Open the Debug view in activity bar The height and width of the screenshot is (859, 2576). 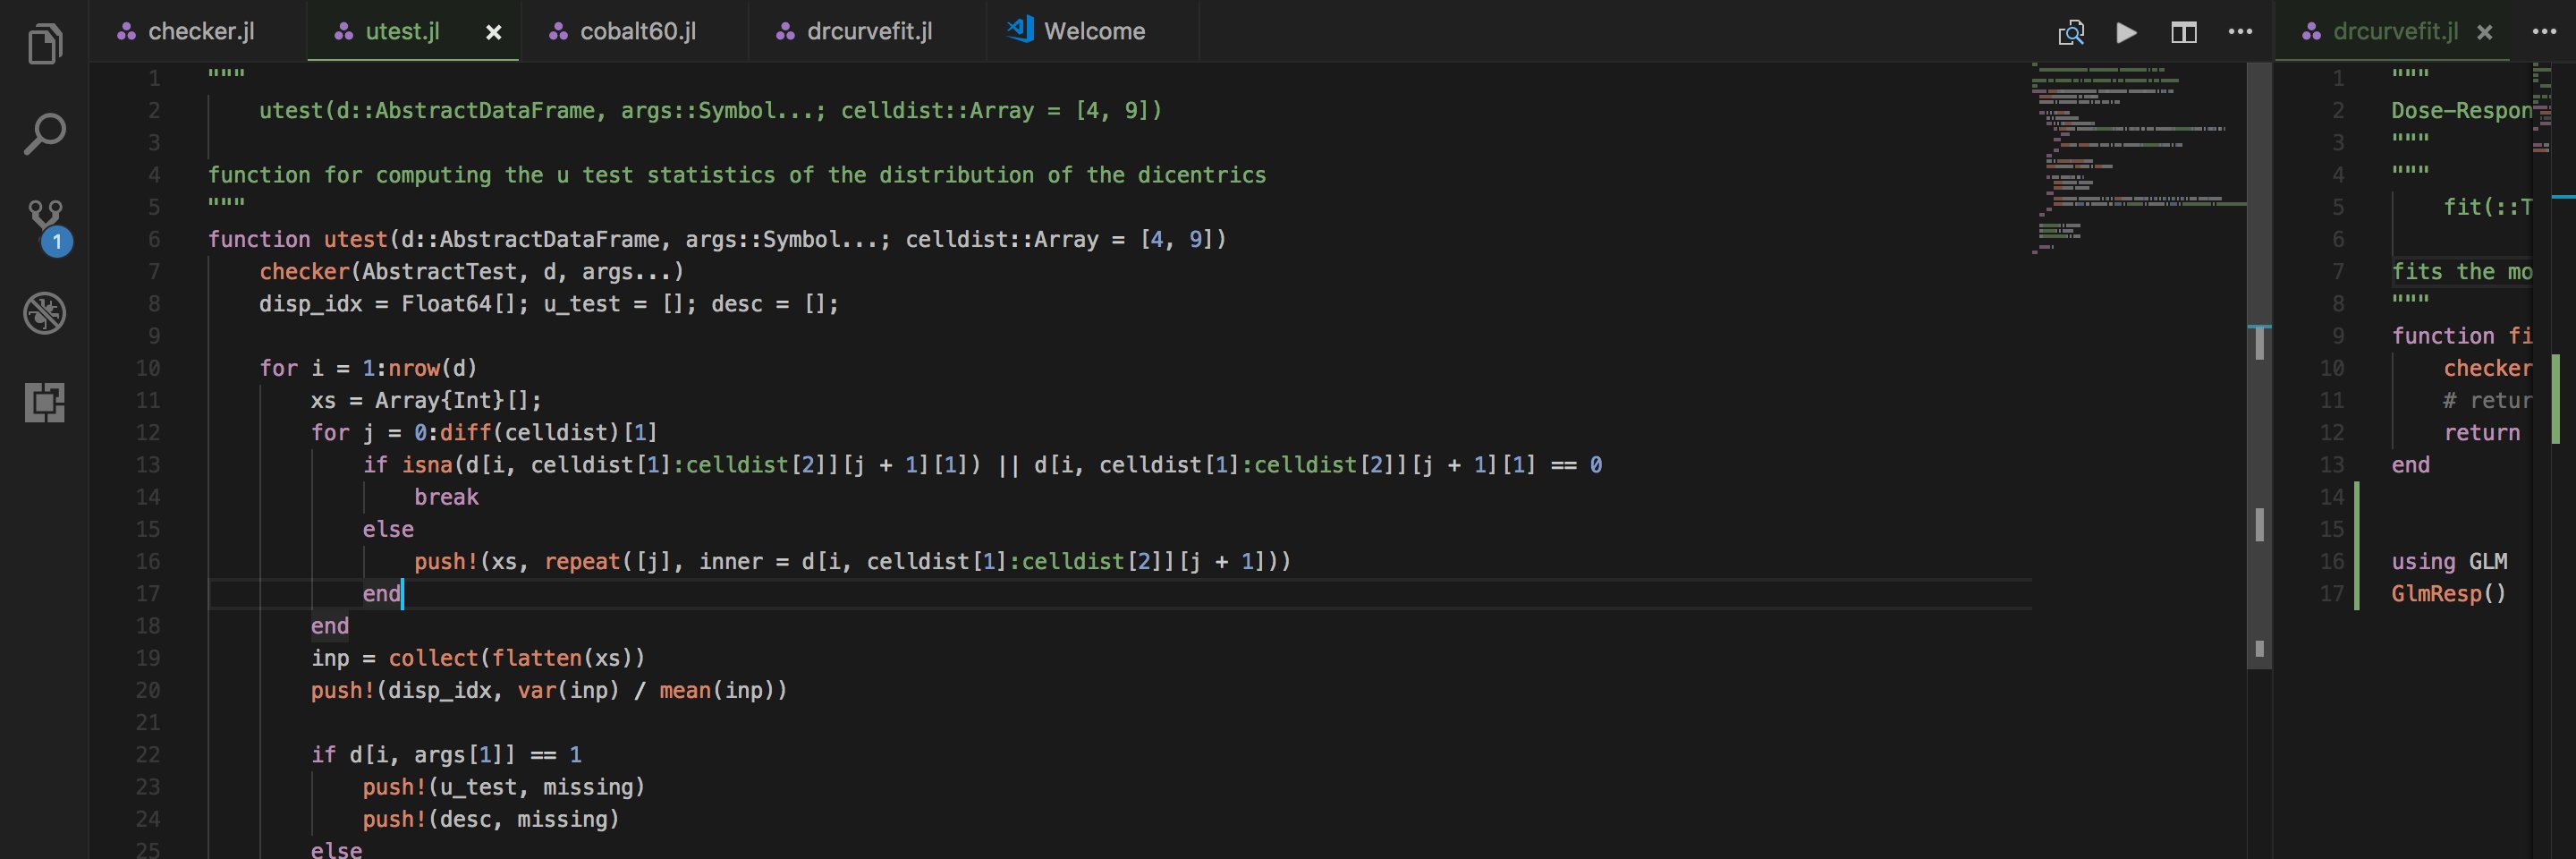(x=45, y=313)
